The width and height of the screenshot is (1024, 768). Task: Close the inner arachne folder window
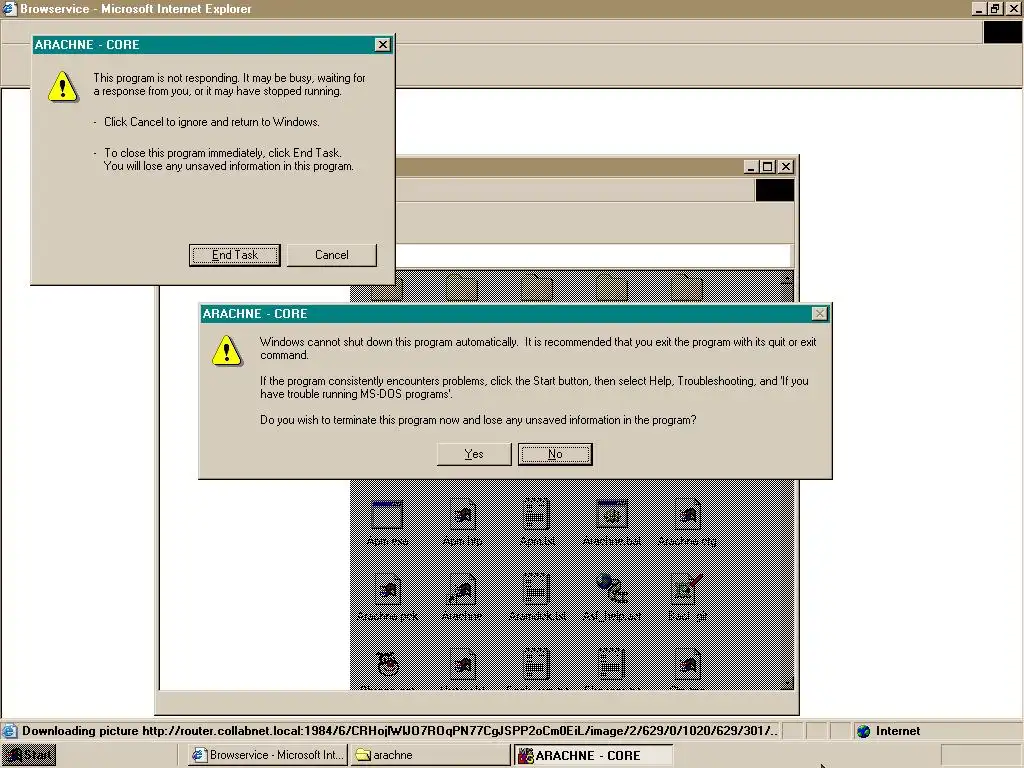pyautogui.click(x=786, y=167)
